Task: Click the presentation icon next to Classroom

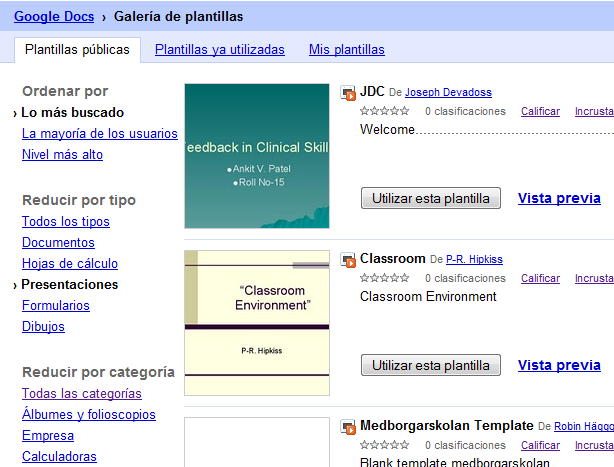Action: click(x=348, y=260)
